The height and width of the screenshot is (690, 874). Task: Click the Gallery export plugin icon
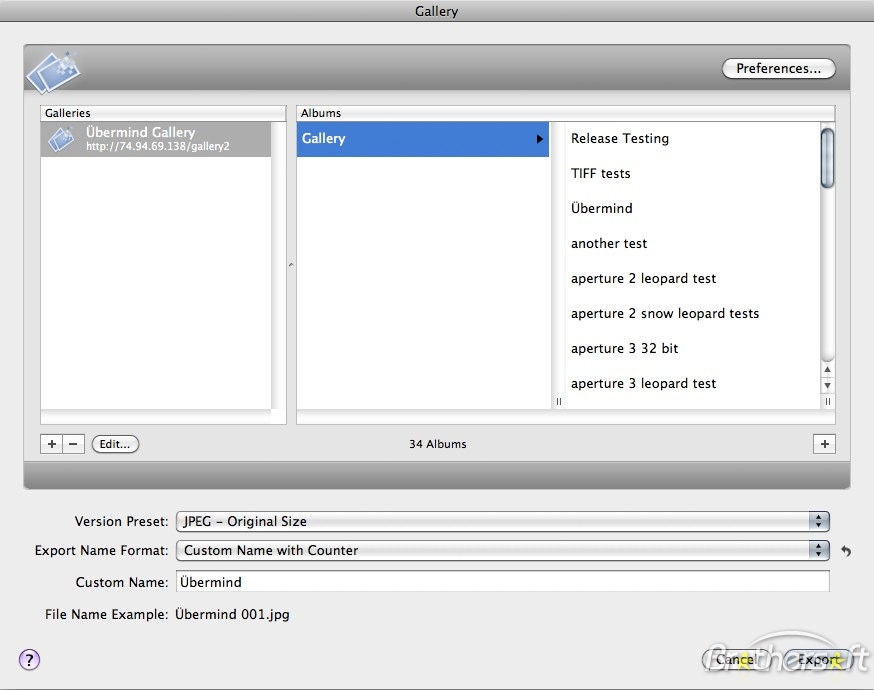[53, 70]
